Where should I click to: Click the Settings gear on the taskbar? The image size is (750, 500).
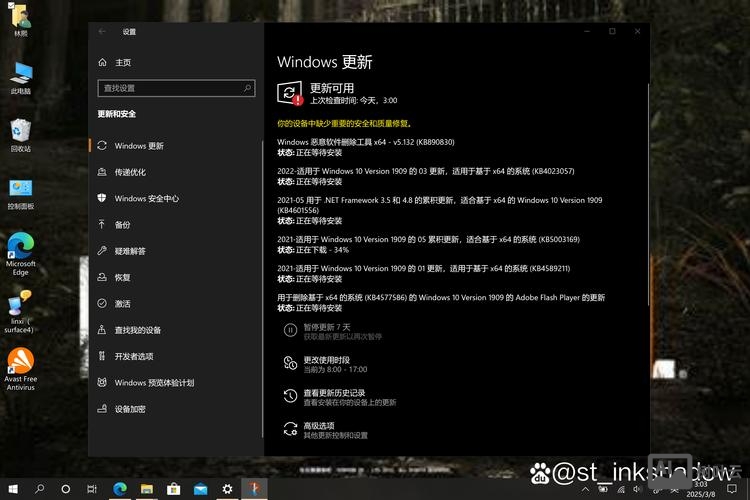(227, 489)
